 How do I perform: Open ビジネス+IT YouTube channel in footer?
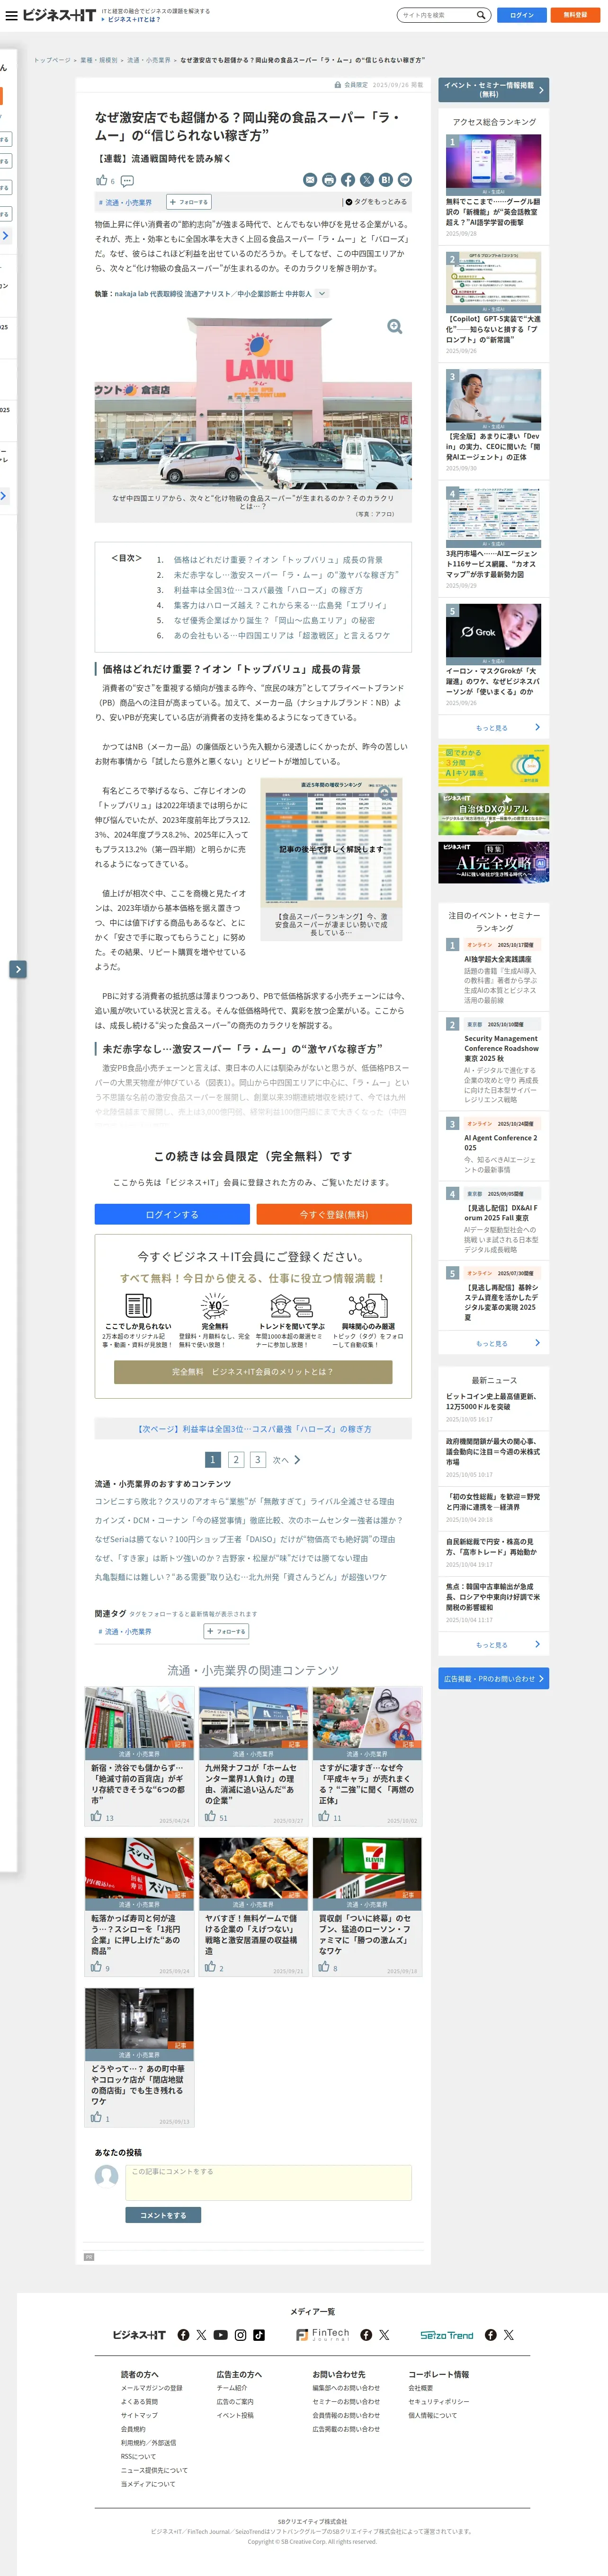point(221,2334)
